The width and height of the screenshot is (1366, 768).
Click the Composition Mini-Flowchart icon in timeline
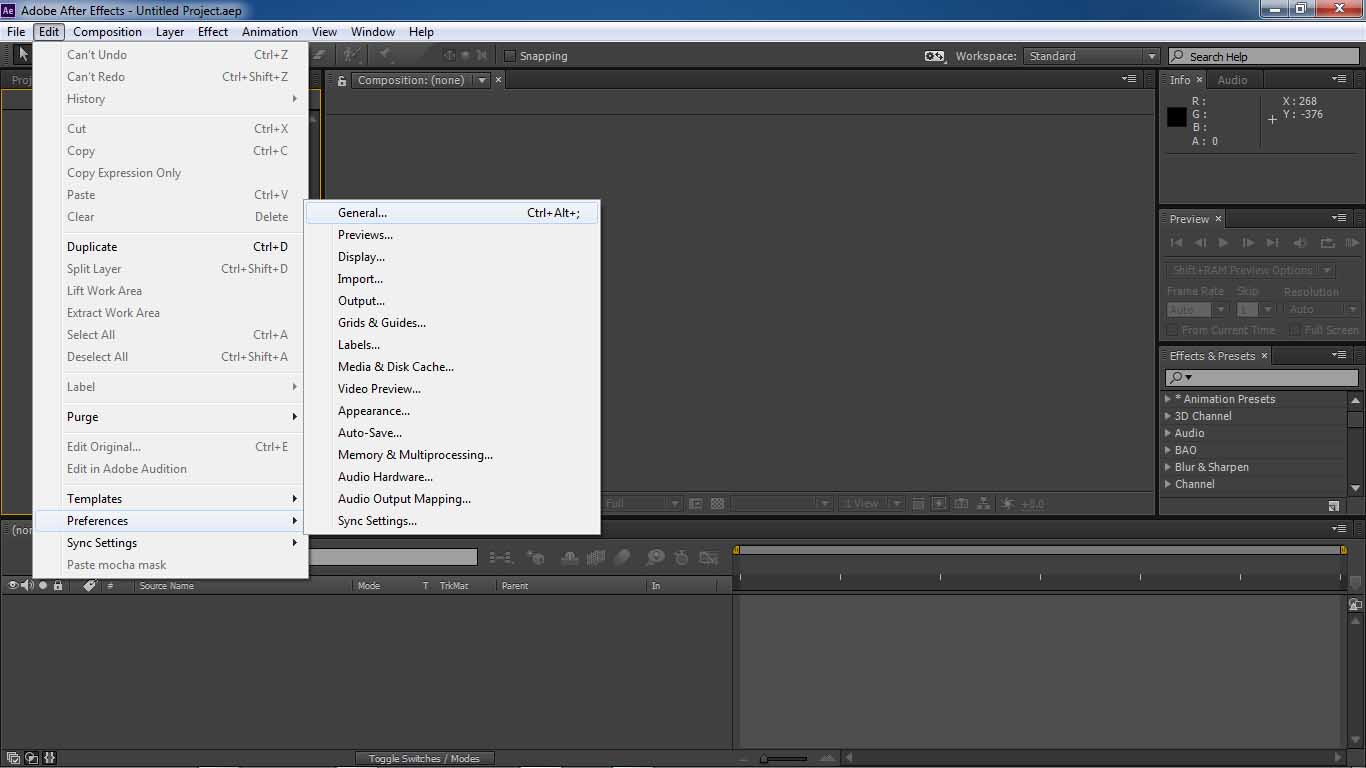[501, 558]
